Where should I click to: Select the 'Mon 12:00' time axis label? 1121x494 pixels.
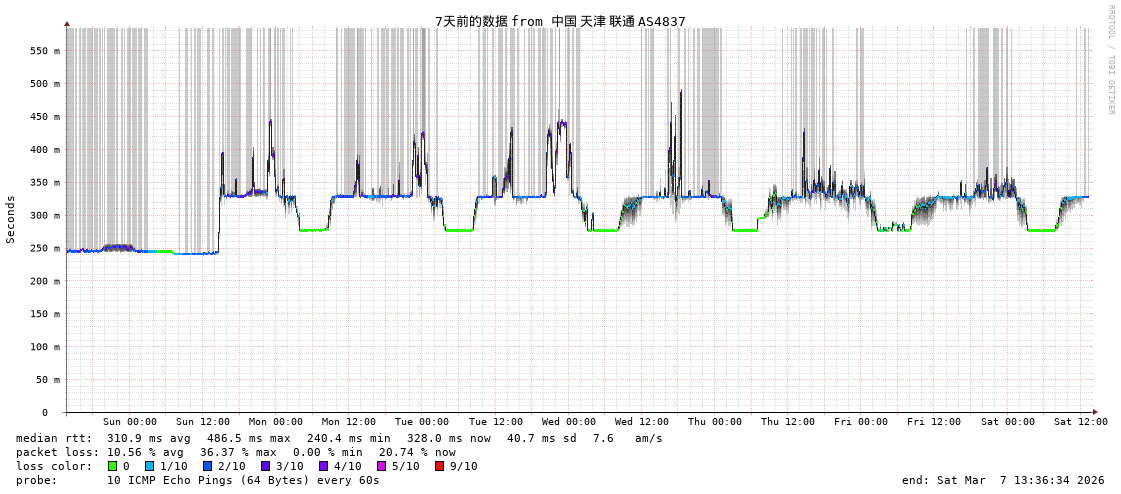pos(349,422)
